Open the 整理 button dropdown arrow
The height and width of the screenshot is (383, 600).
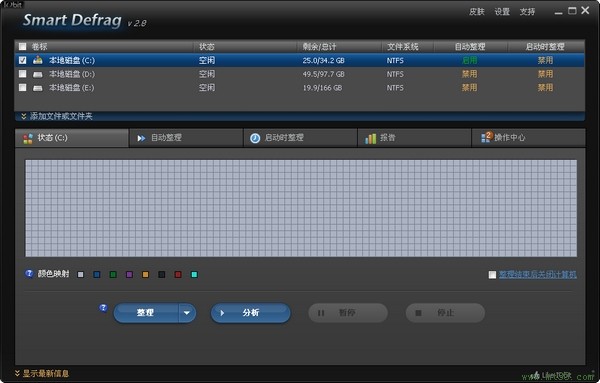[187, 313]
